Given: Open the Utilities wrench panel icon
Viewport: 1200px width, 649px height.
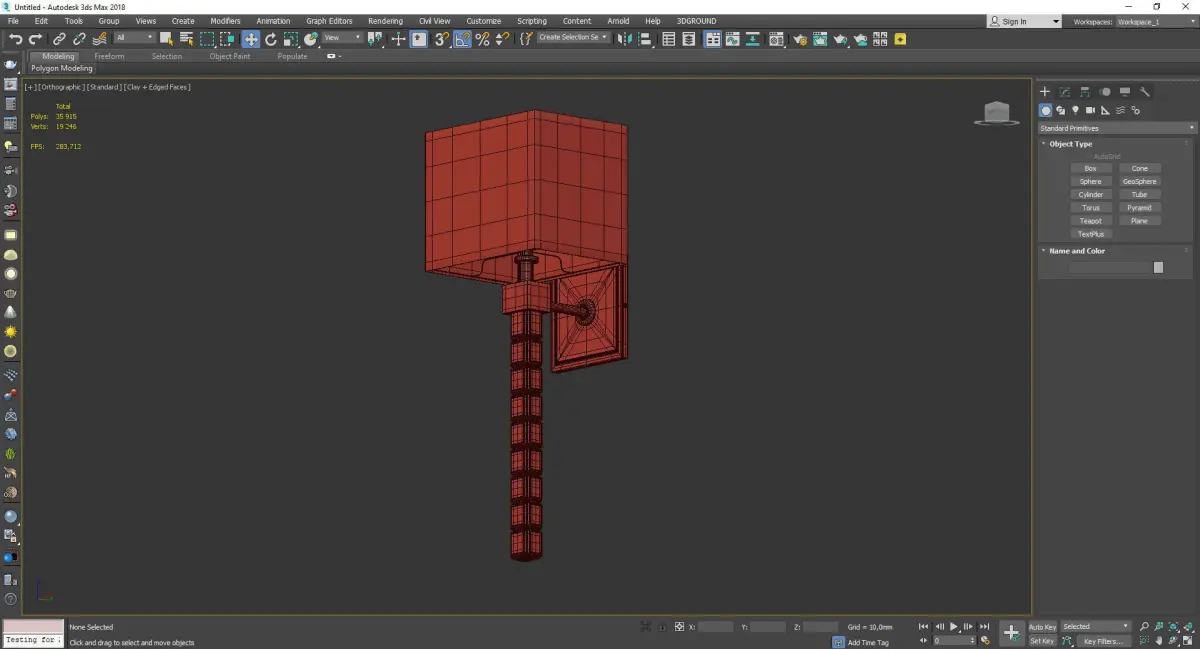Looking at the screenshot, I should [x=1145, y=91].
